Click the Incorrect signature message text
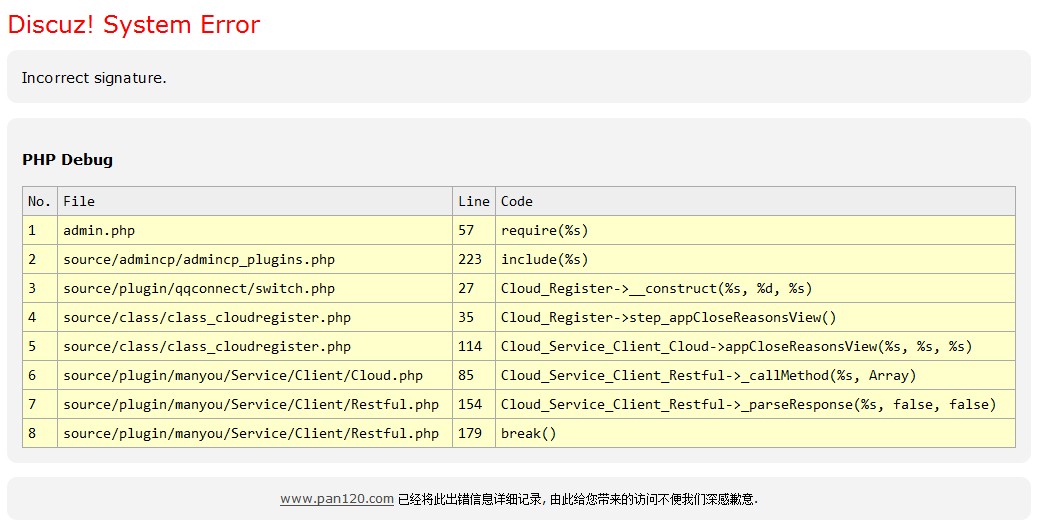This screenshot has height=531, width=1051. click(x=94, y=78)
